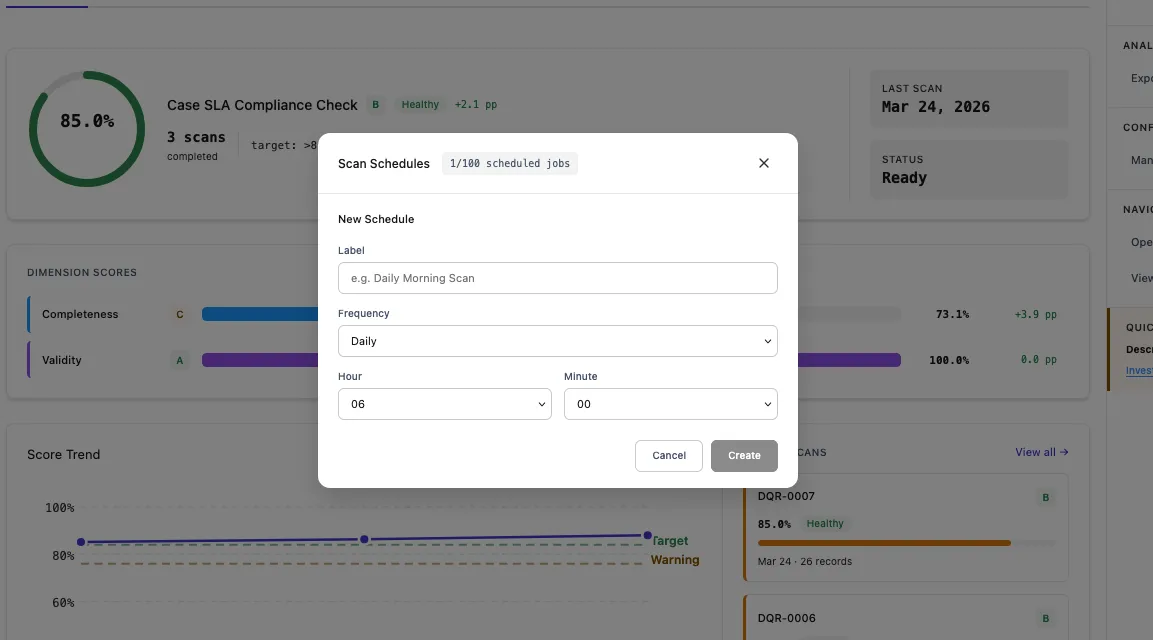Cancel the new schedule dialog
This screenshot has height=640, width=1153.
[x=668, y=455]
